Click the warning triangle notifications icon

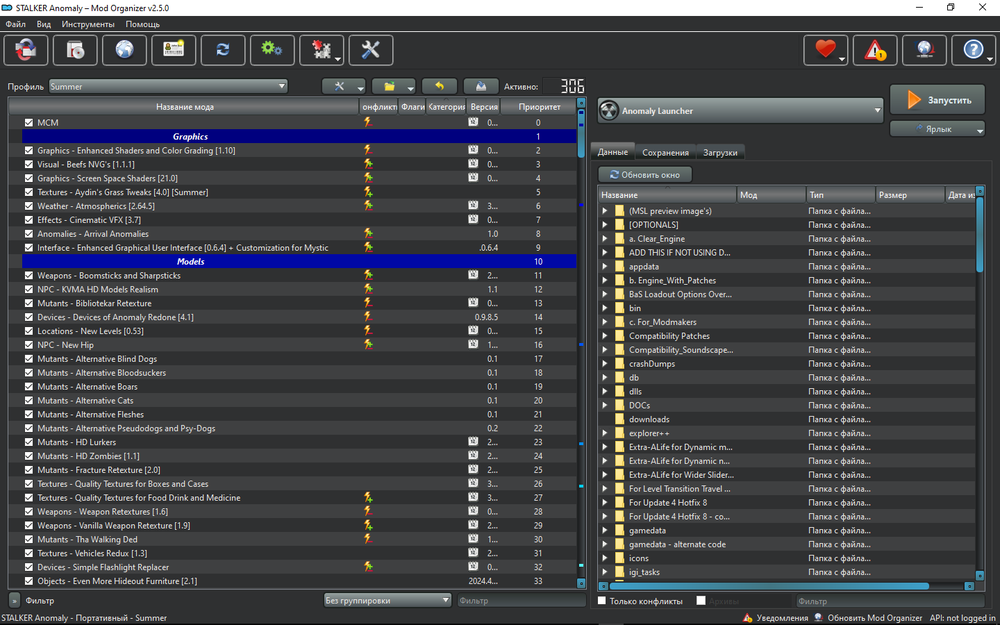pyautogui.click(x=875, y=49)
